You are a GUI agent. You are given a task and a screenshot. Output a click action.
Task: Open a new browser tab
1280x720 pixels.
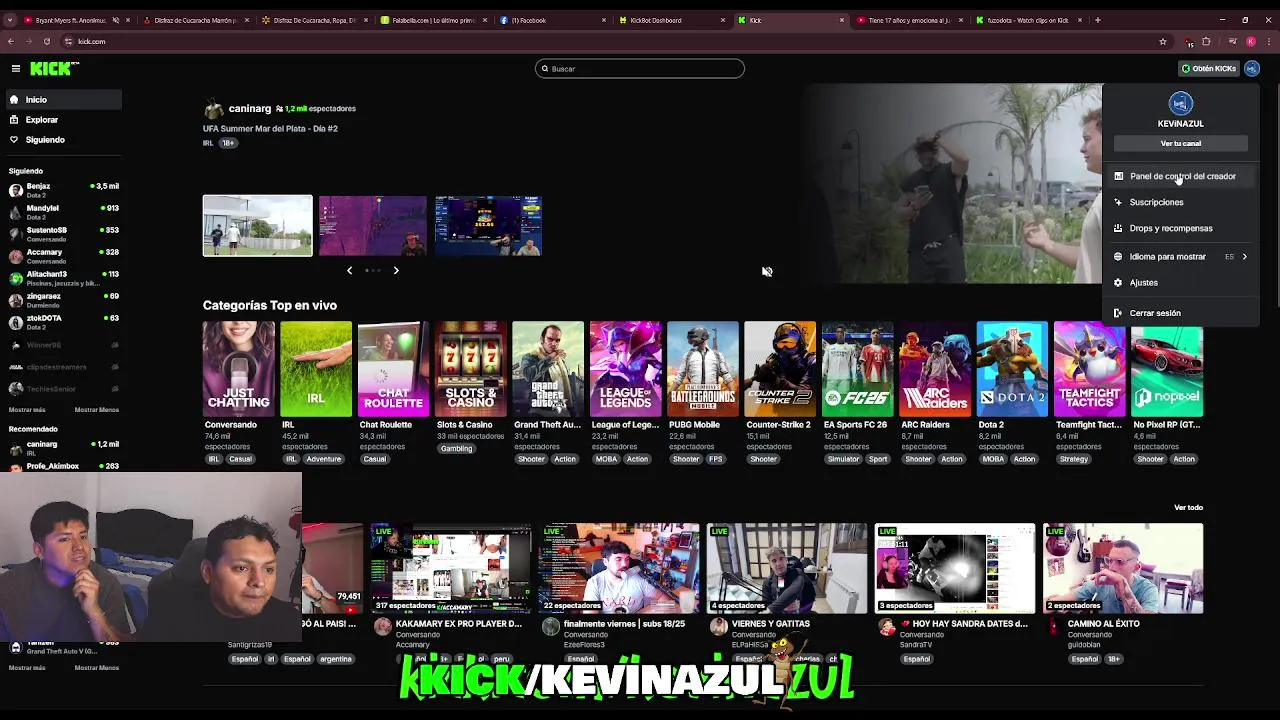[x=1097, y=20]
